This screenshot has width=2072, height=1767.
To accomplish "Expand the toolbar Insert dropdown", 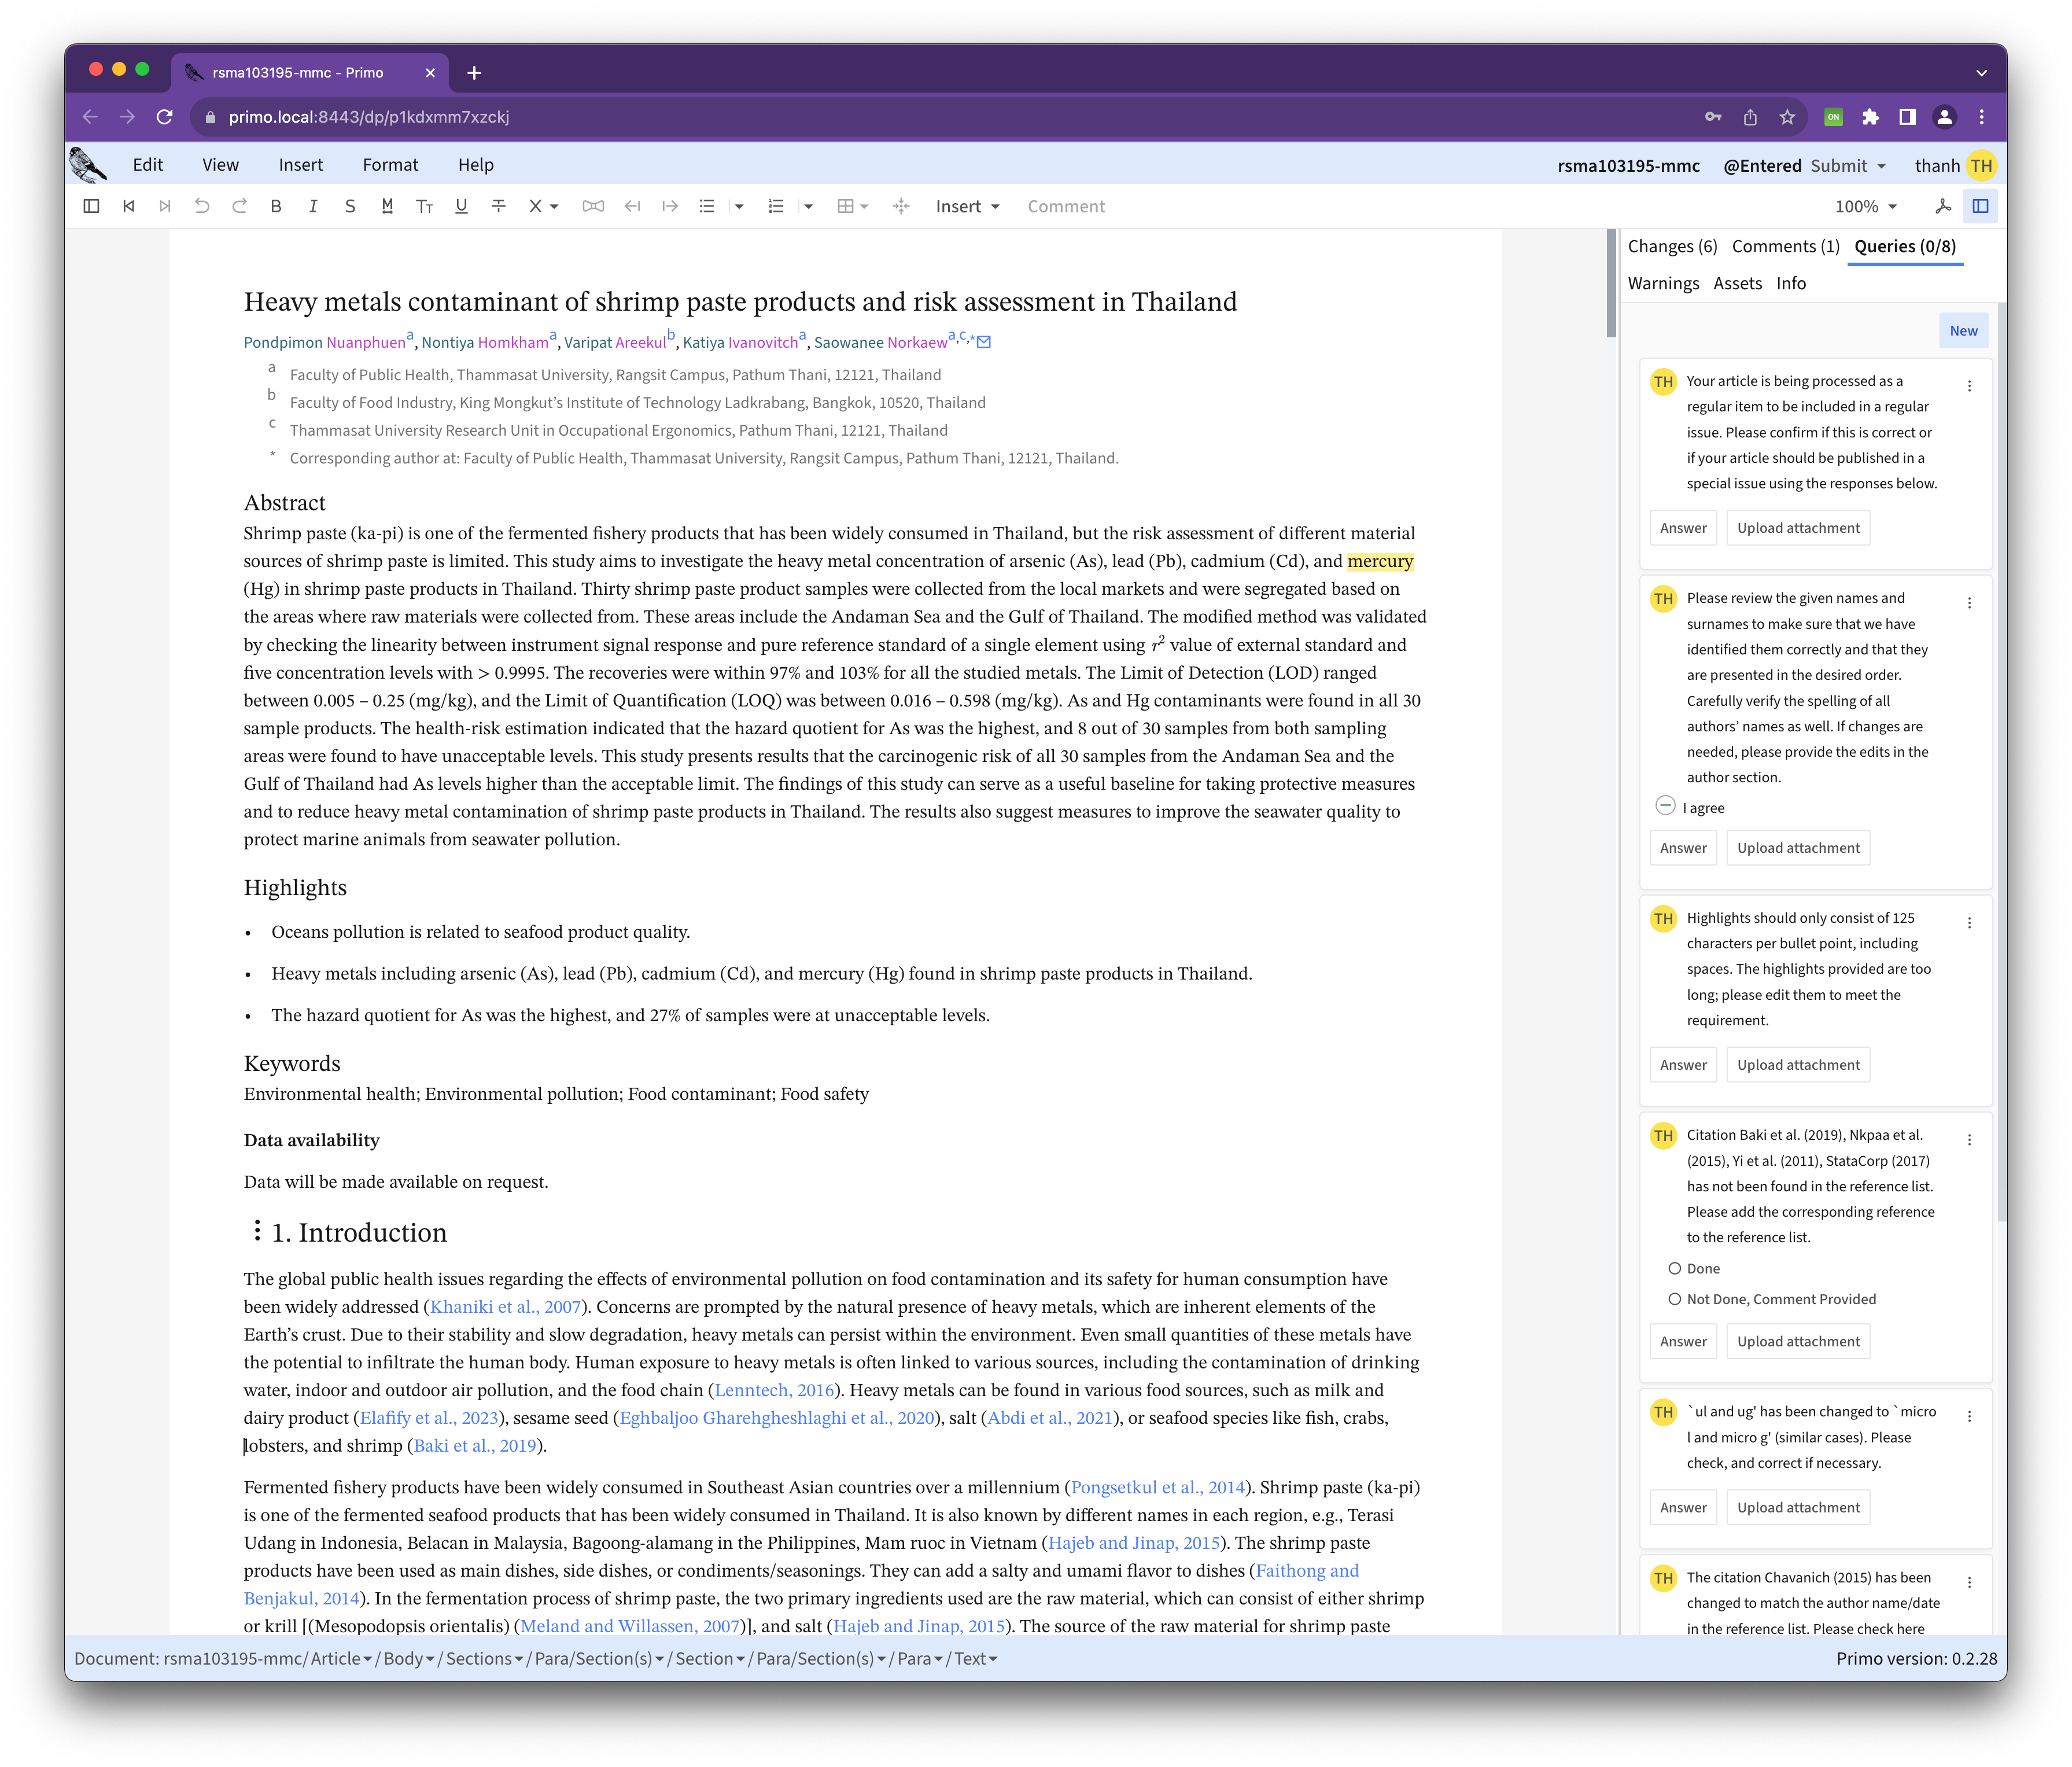I will (967, 206).
